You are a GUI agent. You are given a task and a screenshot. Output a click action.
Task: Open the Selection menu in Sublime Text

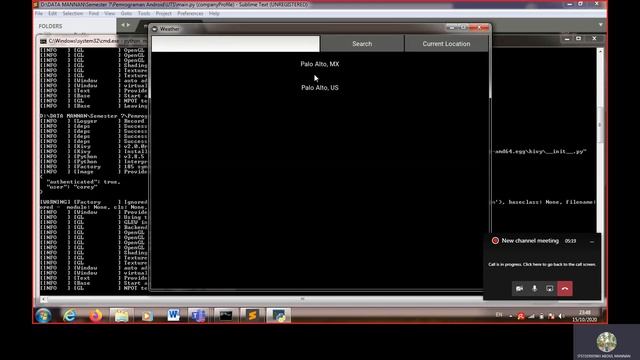click(x=73, y=13)
